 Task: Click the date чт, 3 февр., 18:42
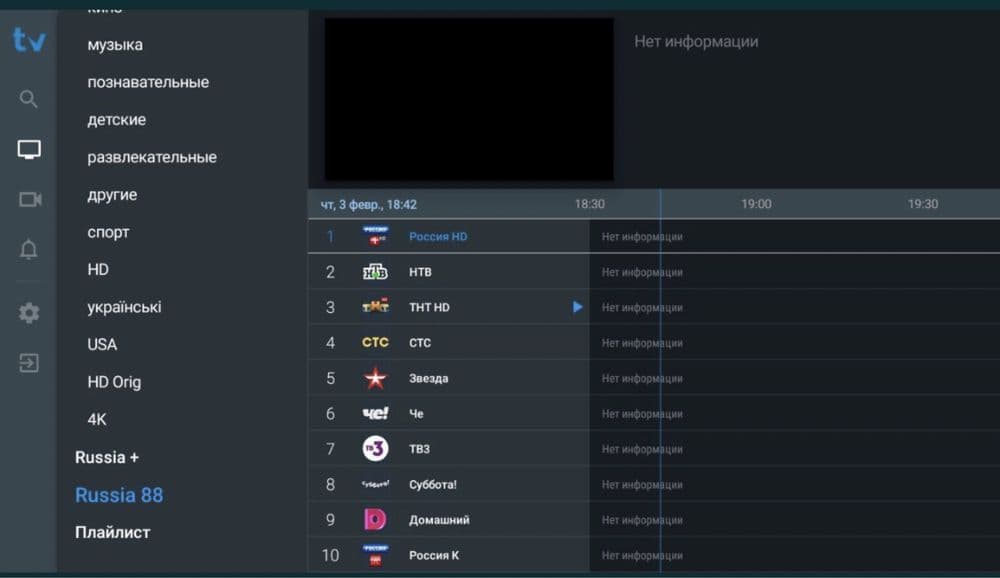369,205
